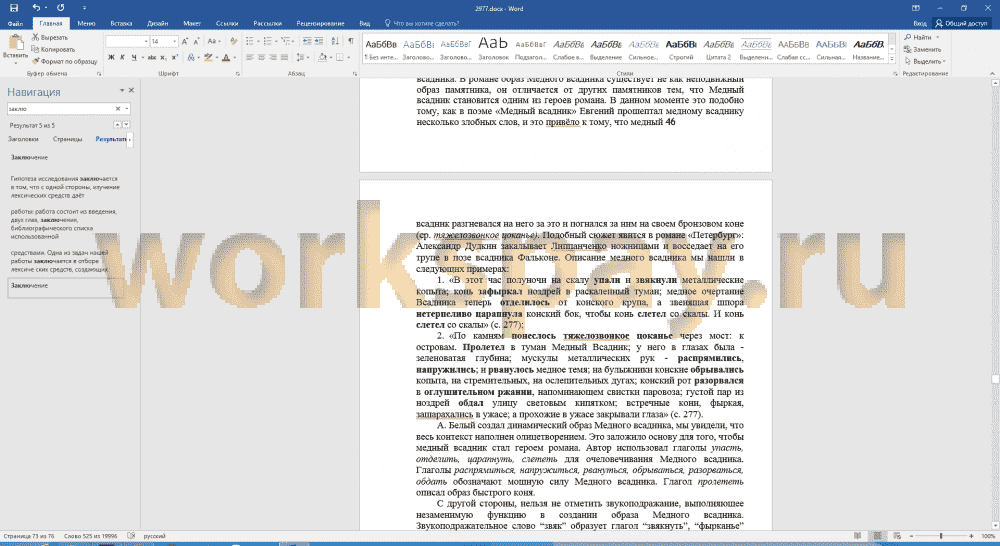The width and height of the screenshot is (1000, 546).
Task: Switch to the Вставка ribbon tab
Action: point(121,24)
